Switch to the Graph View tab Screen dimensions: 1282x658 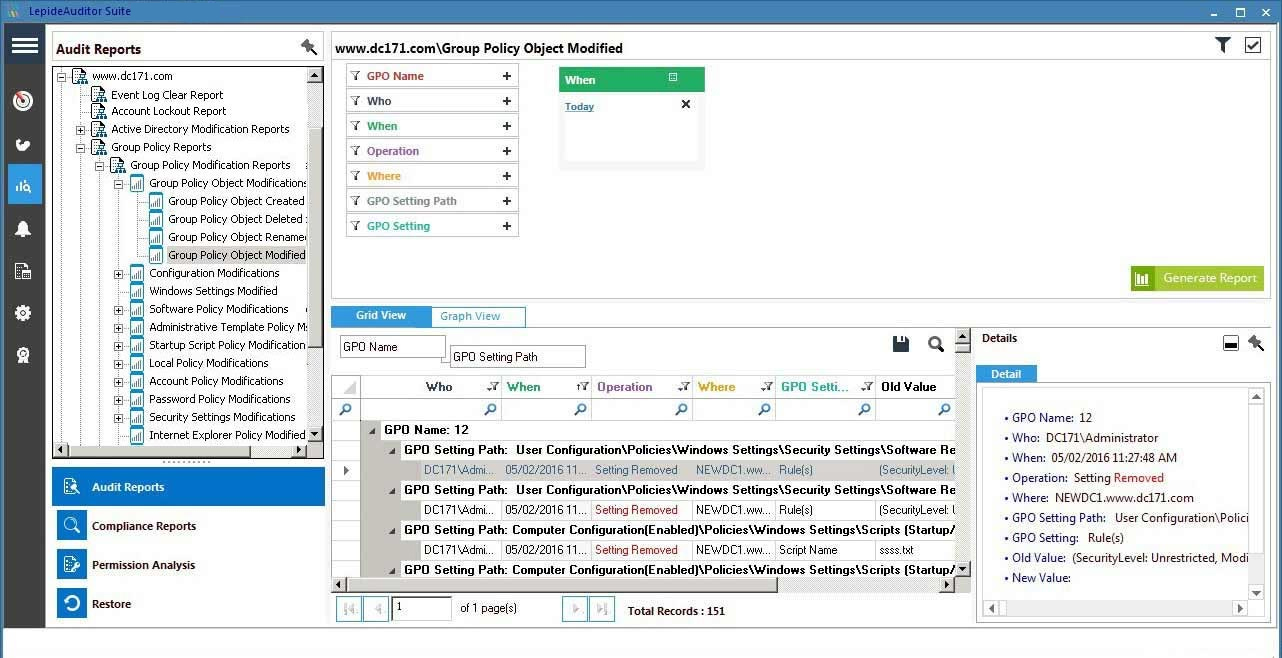[478, 316]
